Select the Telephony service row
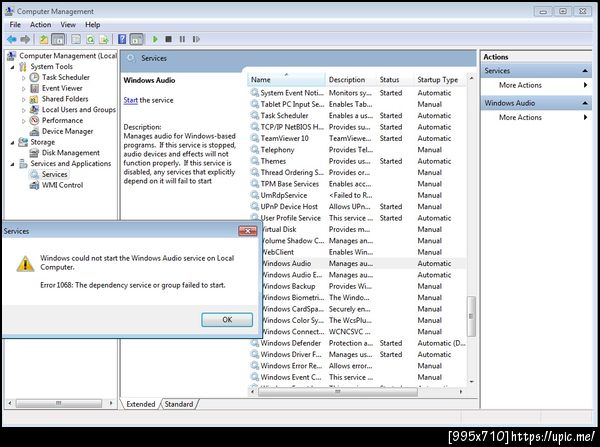Image resolution: width=600 pixels, height=447 pixels. (358, 150)
